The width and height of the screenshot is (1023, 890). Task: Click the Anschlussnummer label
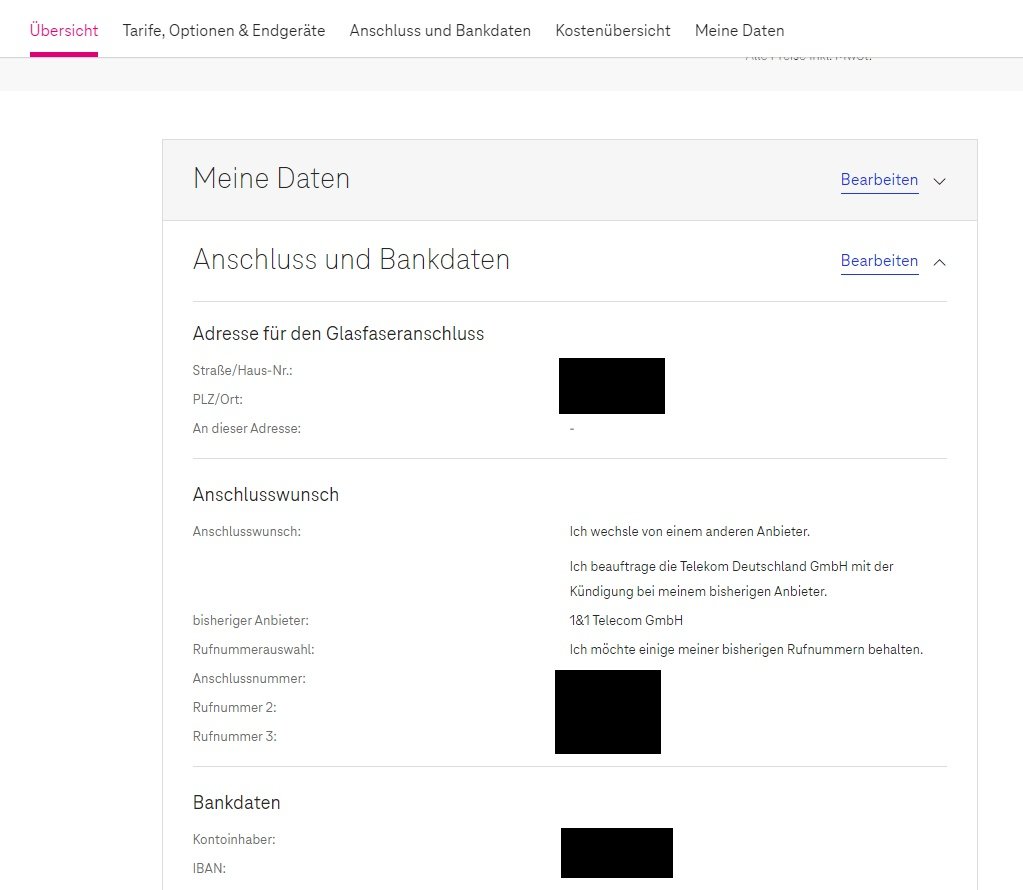[249, 679]
